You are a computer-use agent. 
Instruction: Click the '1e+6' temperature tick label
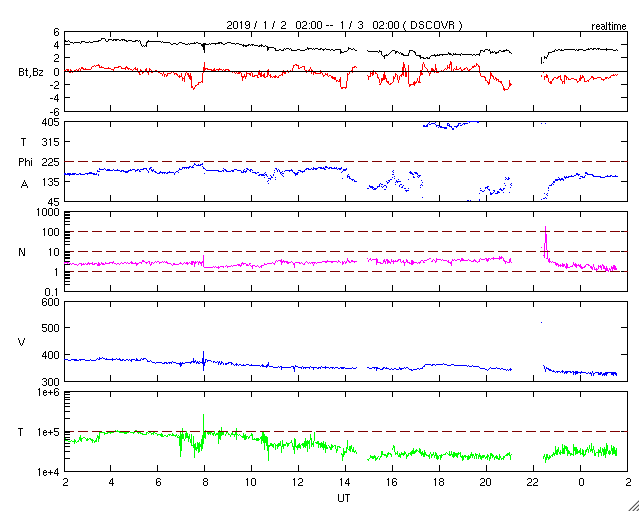pos(49,392)
